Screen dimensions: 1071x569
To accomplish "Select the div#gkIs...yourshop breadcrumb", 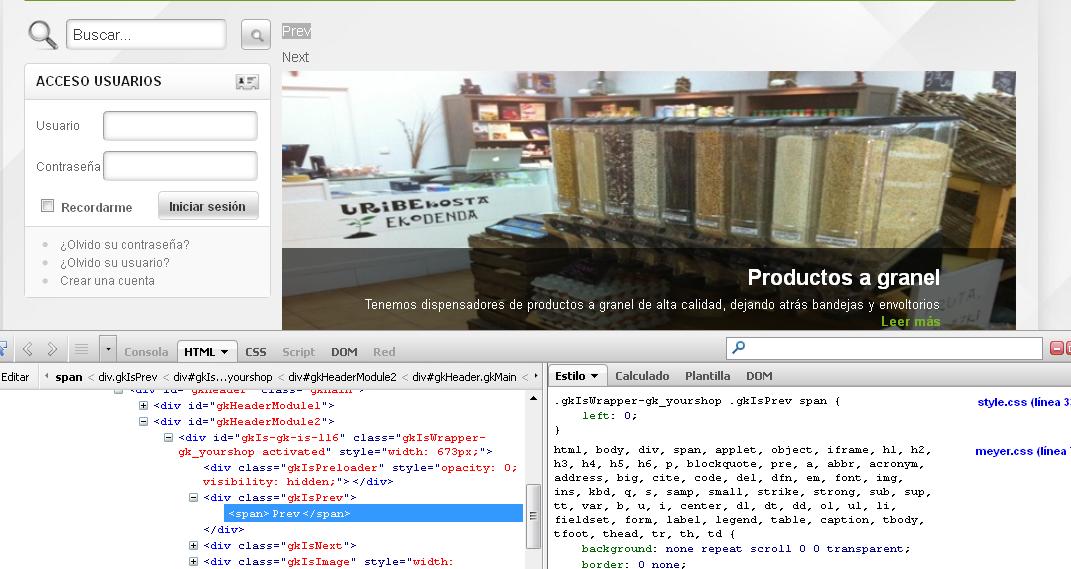I will pos(223,376).
